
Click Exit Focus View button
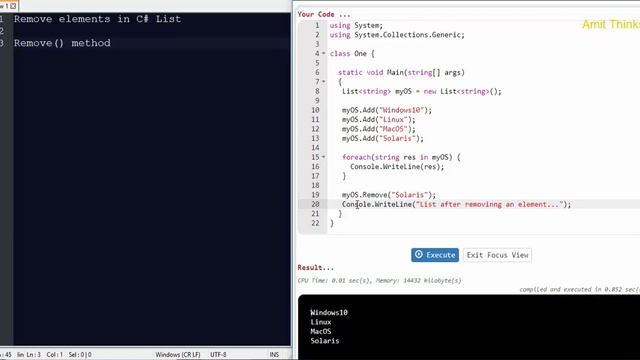497,255
